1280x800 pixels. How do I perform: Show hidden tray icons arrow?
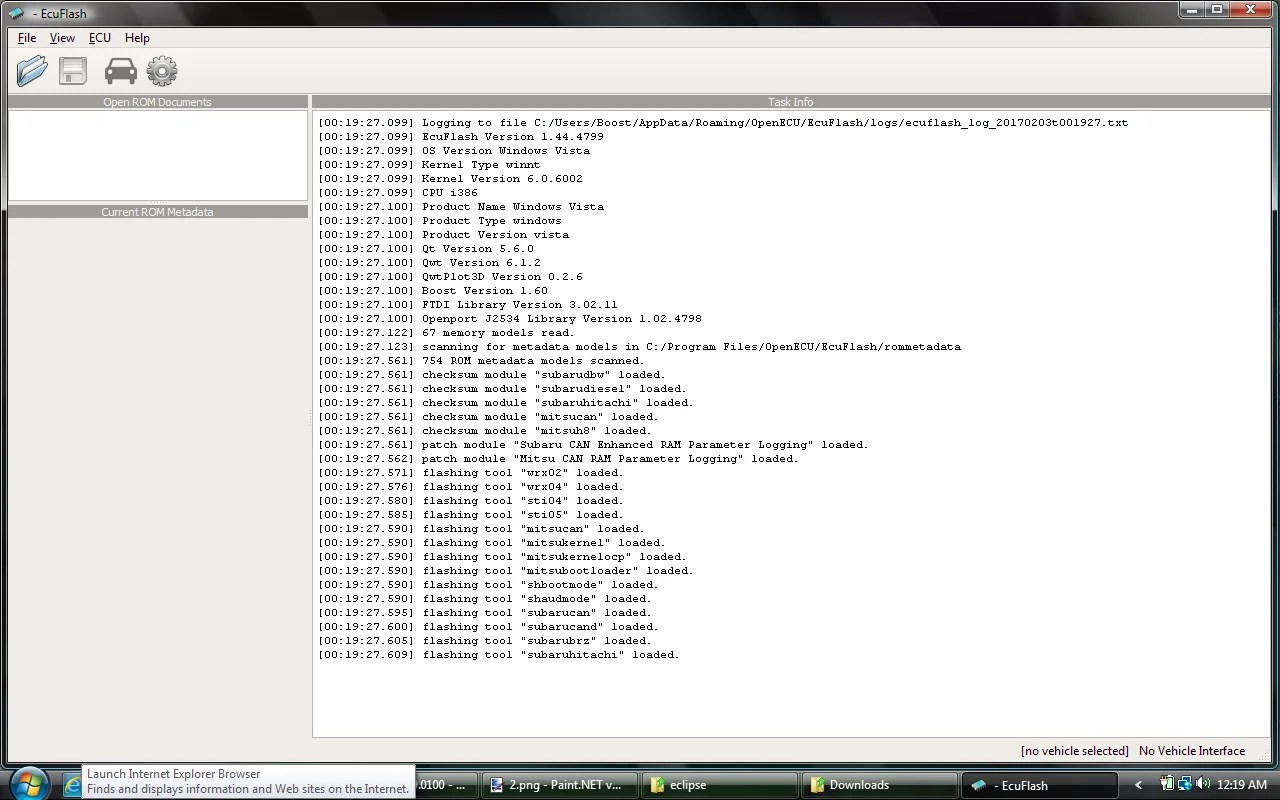pos(1138,785)
